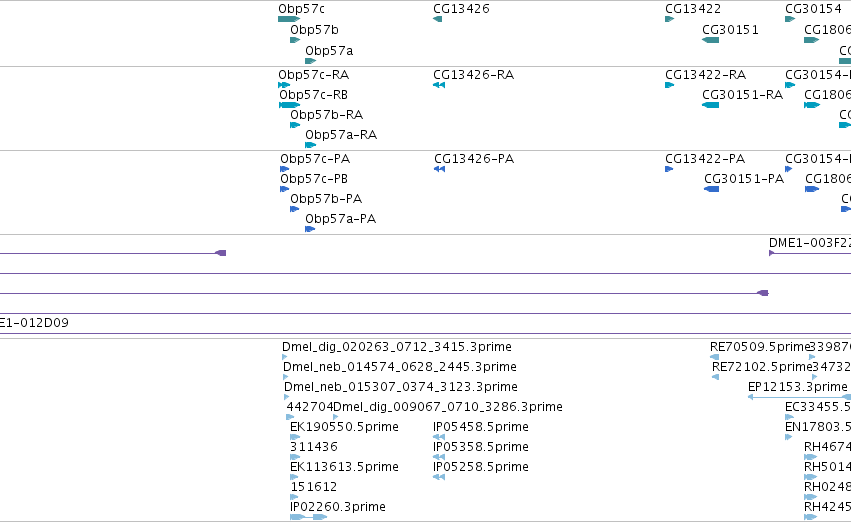The image size is (851, 522).
Task: Select the transcript glyph under CG13426-RA
Action: (x=439, y=85)
